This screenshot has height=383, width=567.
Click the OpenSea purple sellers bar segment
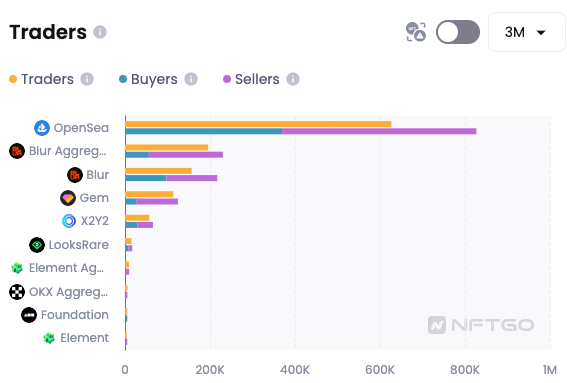point(379,131)
